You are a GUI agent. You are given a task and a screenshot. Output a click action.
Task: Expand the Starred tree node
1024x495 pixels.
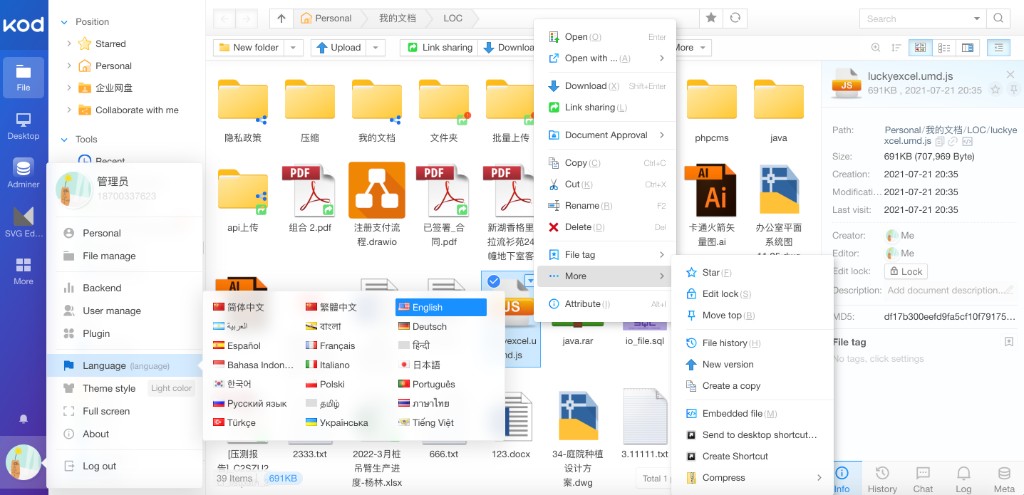click(x=69, y=44)
